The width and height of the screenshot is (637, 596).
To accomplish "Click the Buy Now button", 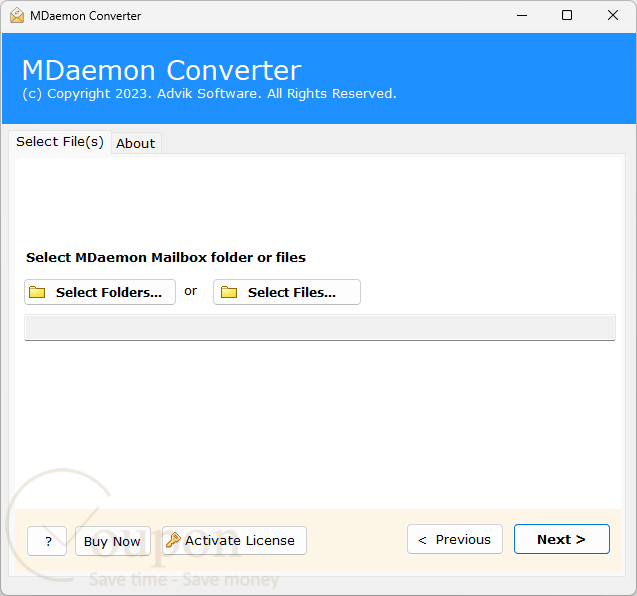I will pos(113,541).
